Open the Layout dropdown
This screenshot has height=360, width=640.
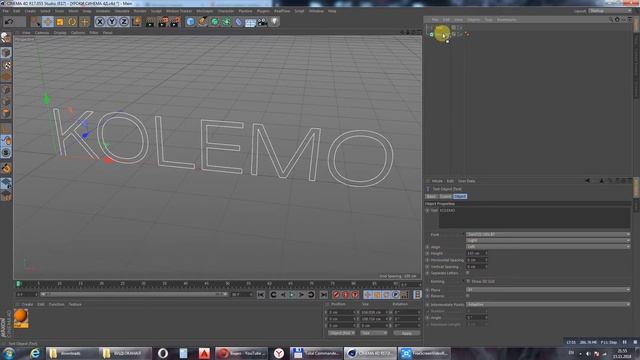(x=609, y=11)
